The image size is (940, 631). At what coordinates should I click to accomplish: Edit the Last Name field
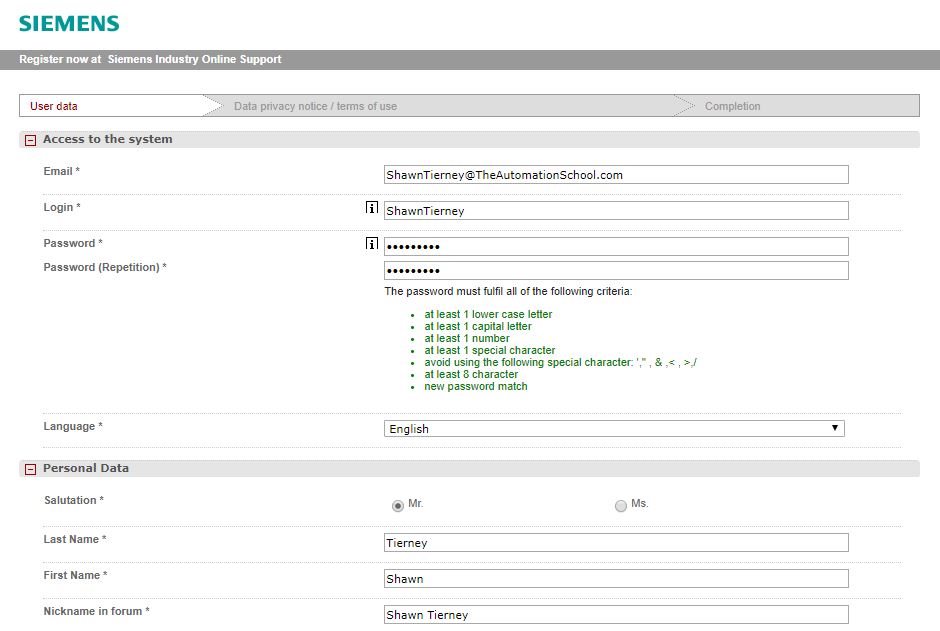[616, 543]
